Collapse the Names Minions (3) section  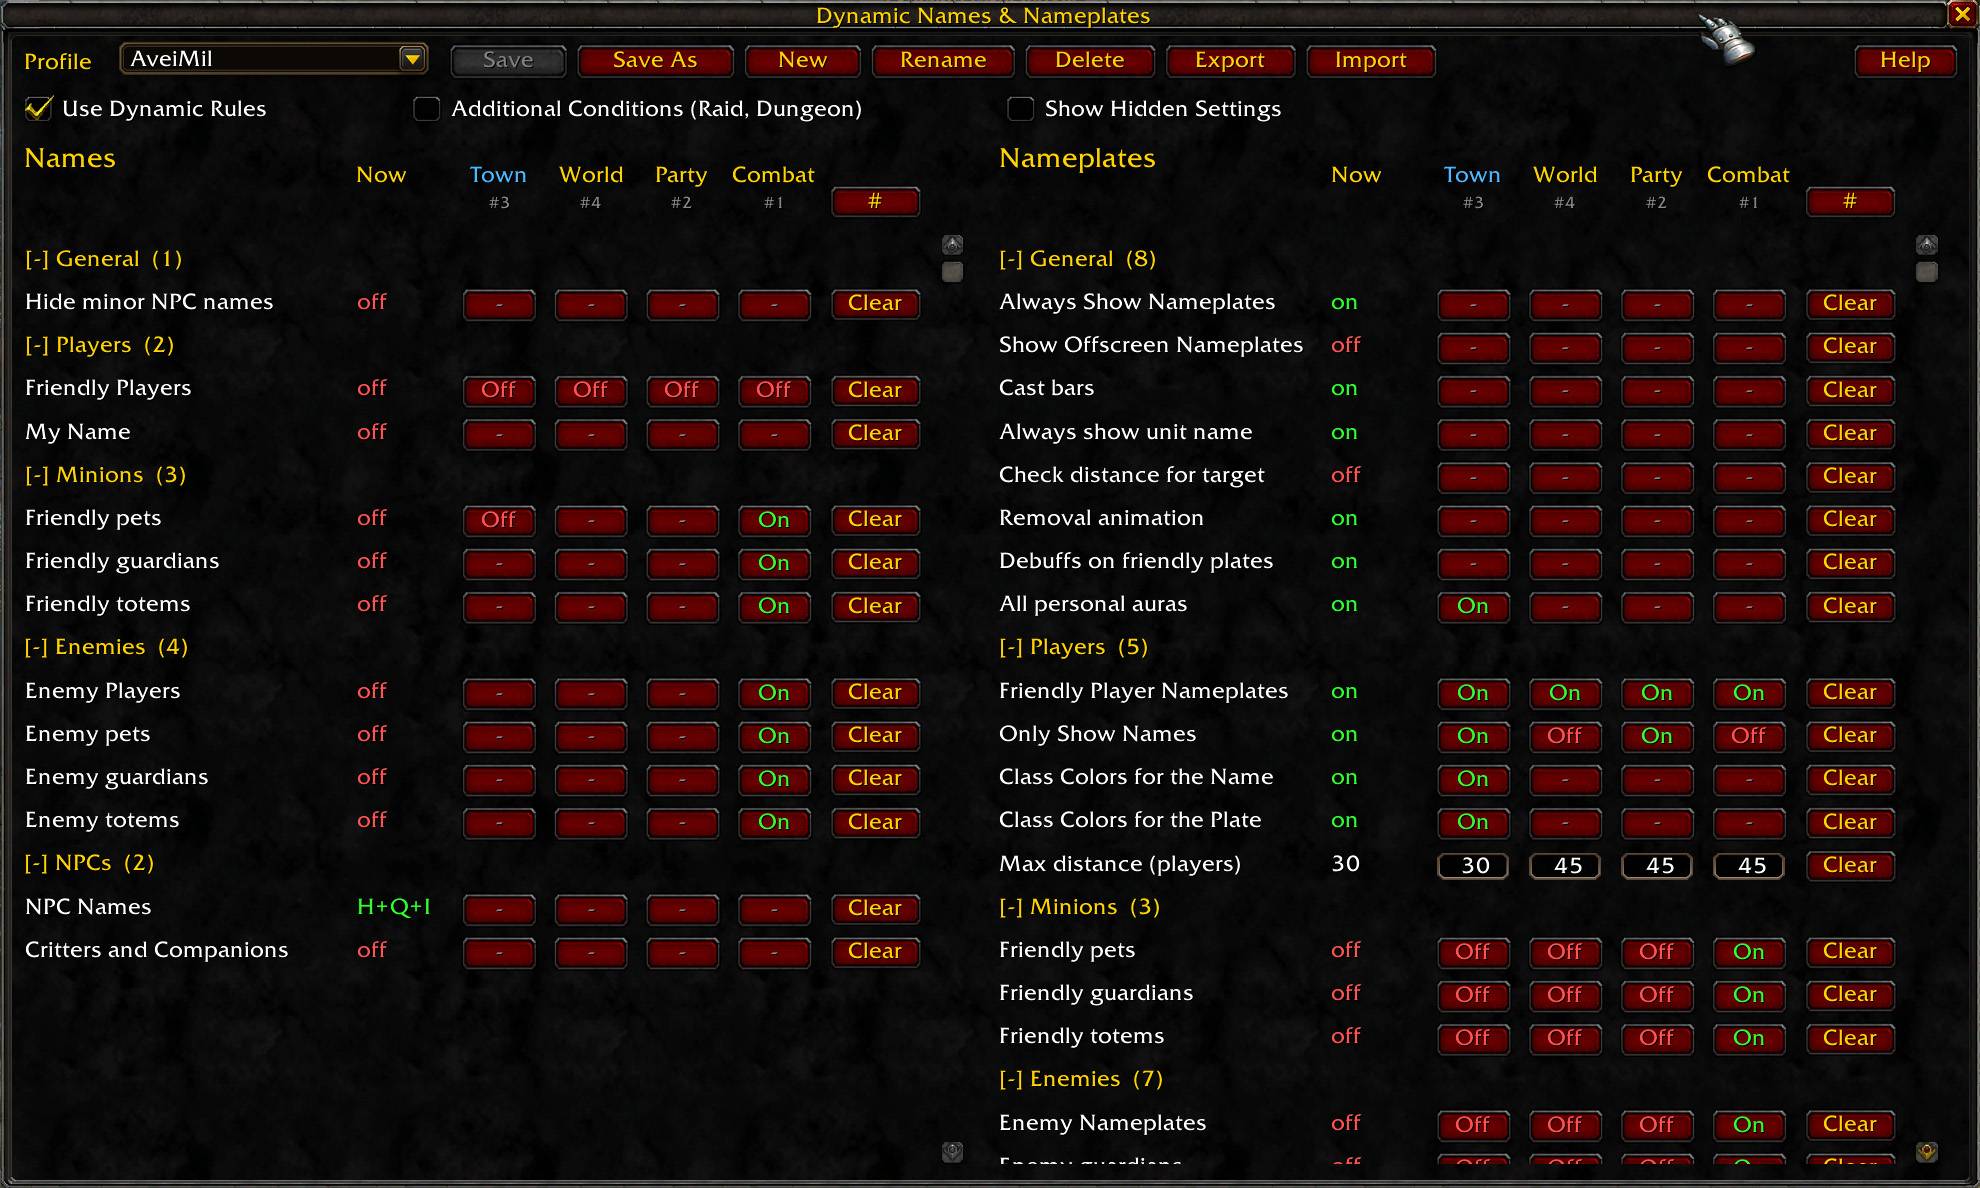[x=105, y=475]
